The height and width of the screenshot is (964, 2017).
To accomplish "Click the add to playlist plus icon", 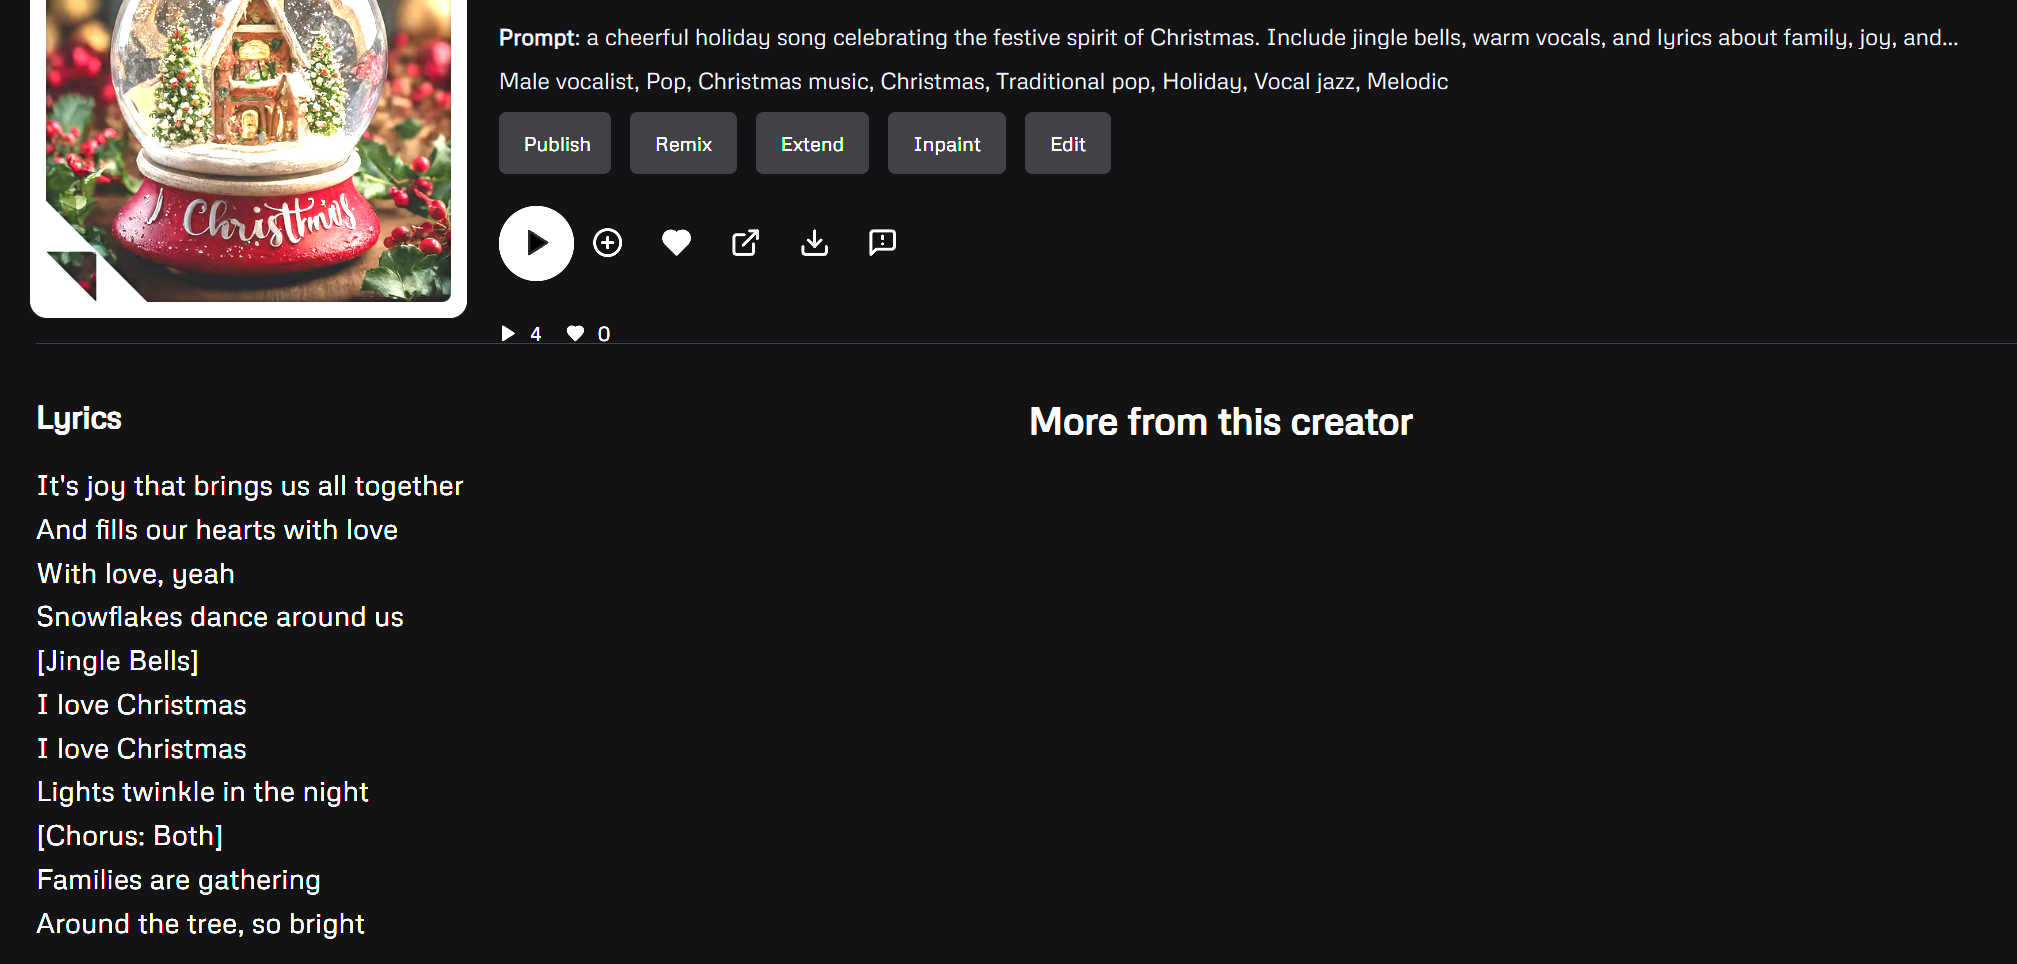I will 607,243.
